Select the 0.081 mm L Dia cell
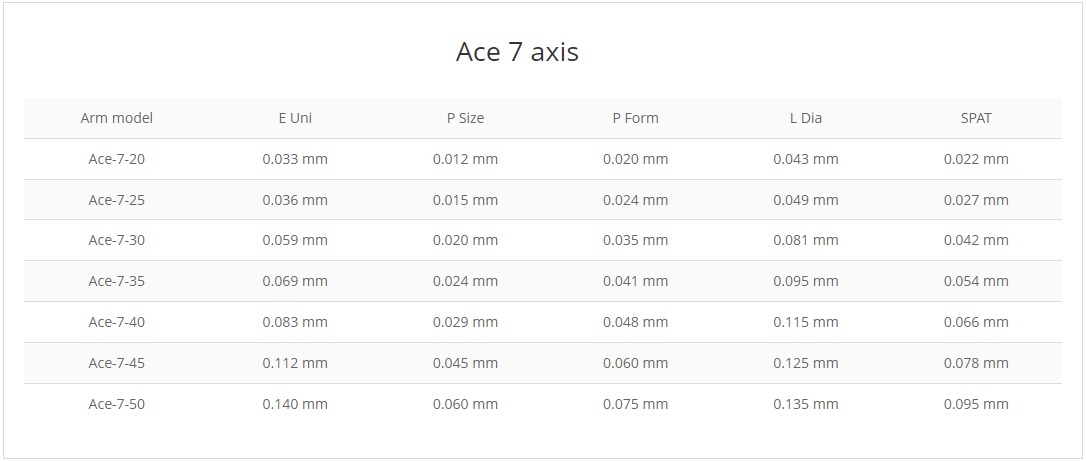The image size is (1086, 461). point(805,240)
